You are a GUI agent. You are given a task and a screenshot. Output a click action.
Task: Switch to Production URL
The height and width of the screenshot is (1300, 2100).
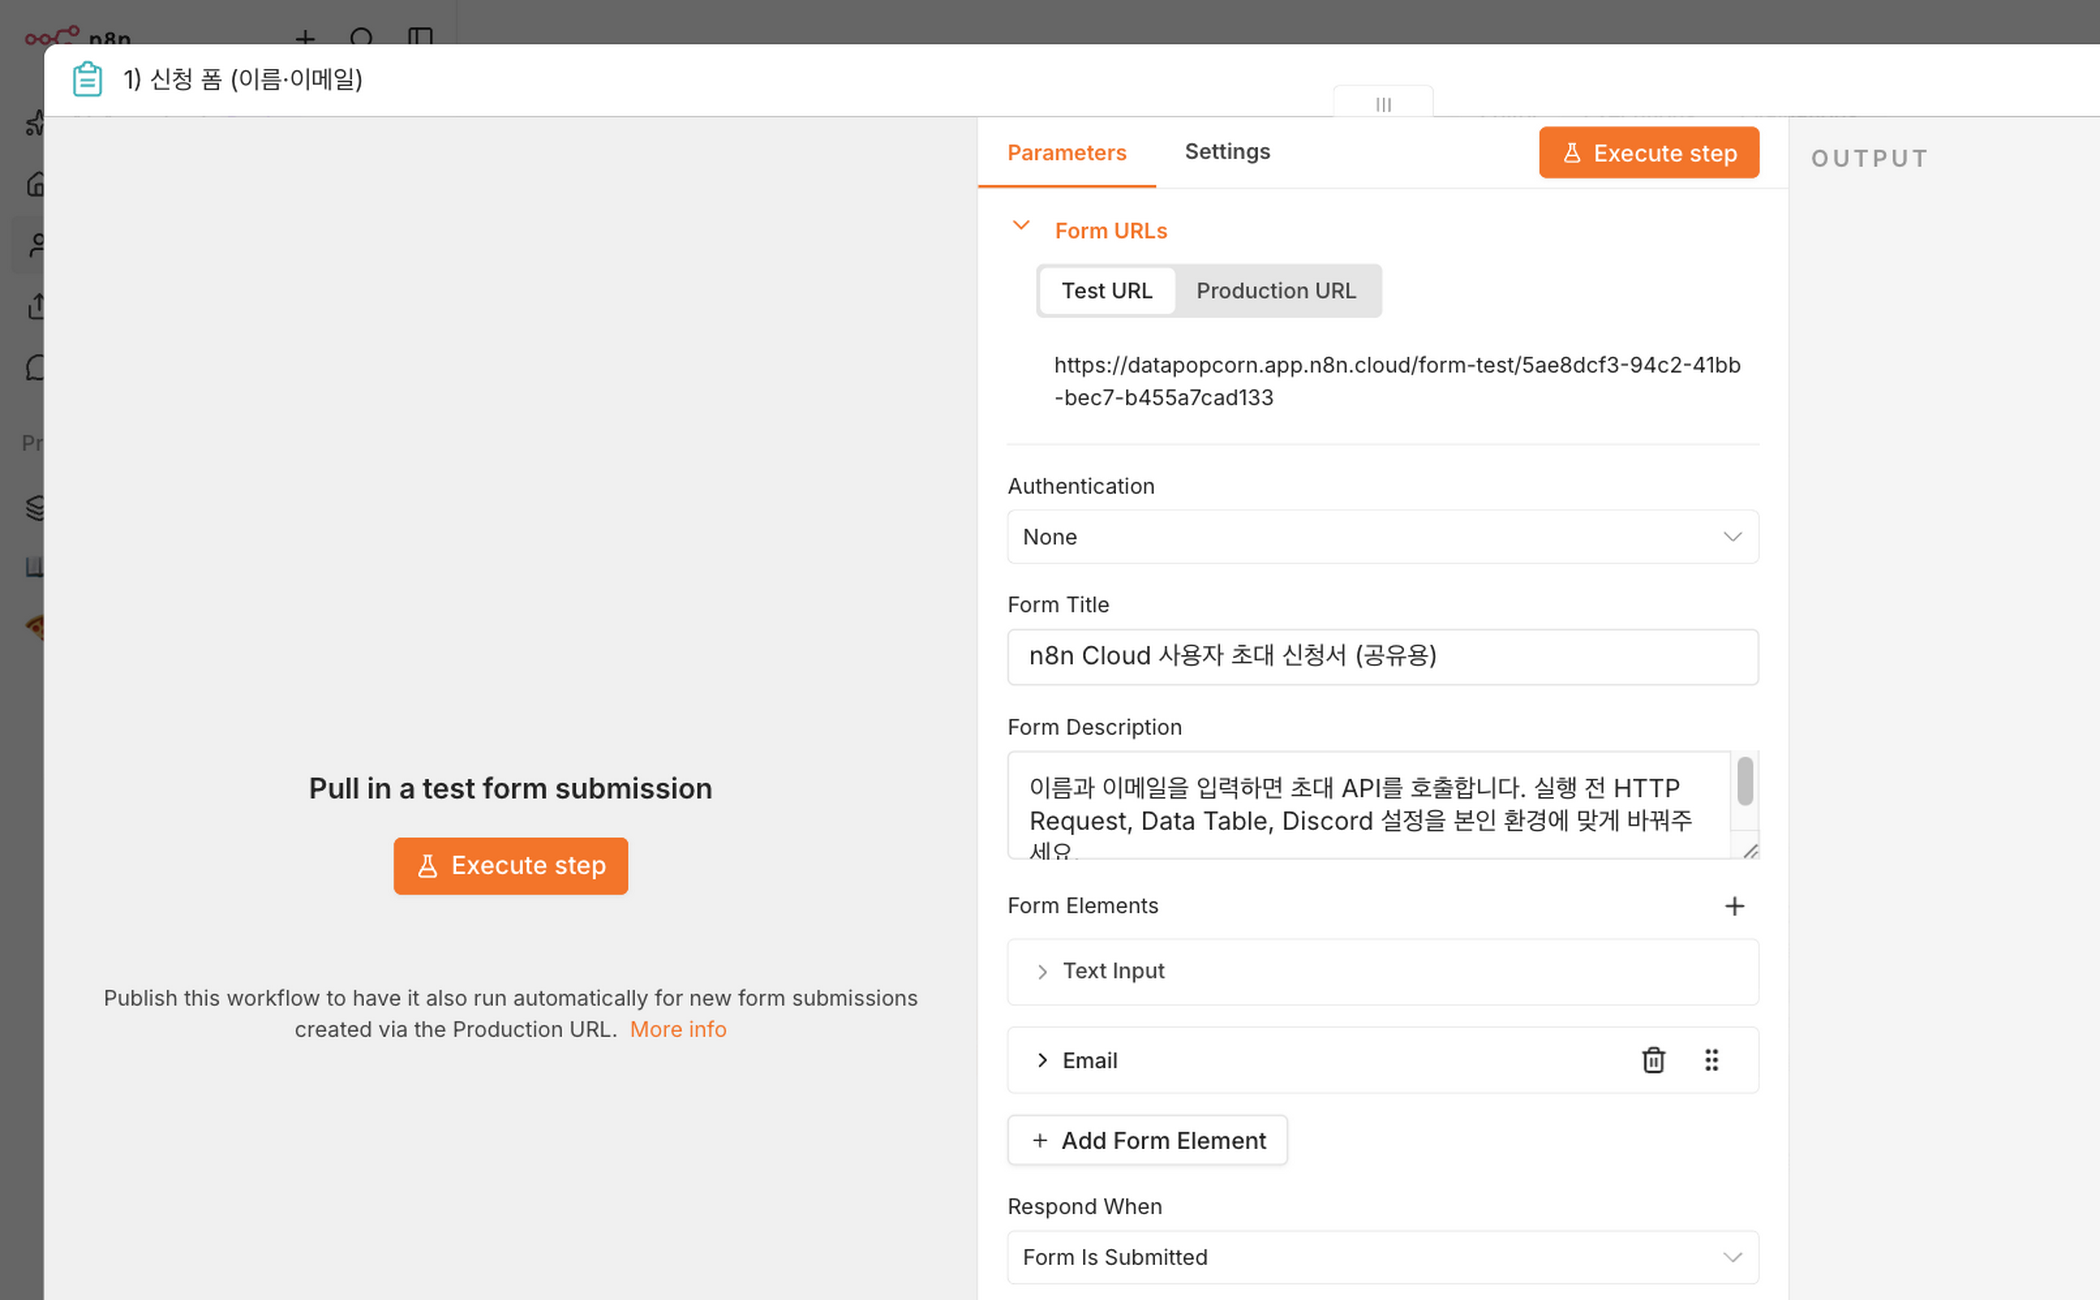click(x=1276, y=291)
